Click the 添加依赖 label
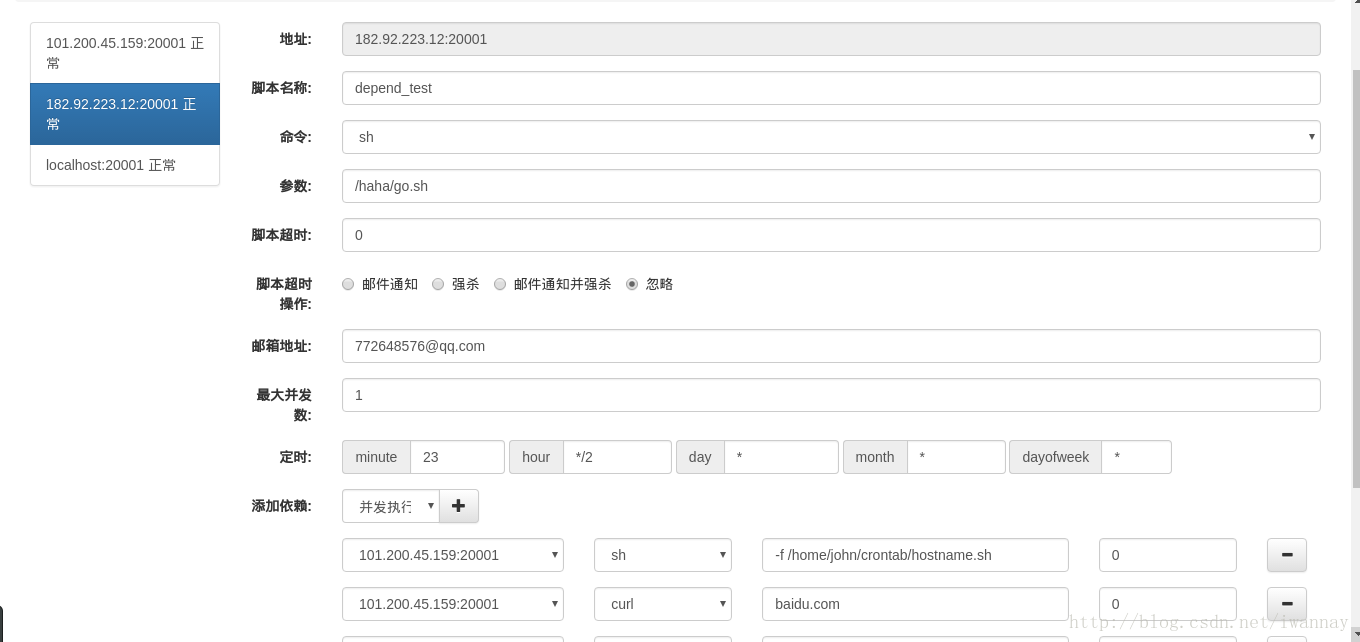Image resolution: width=1360 pixels, height=642 pixels. (x=281, y=506)
